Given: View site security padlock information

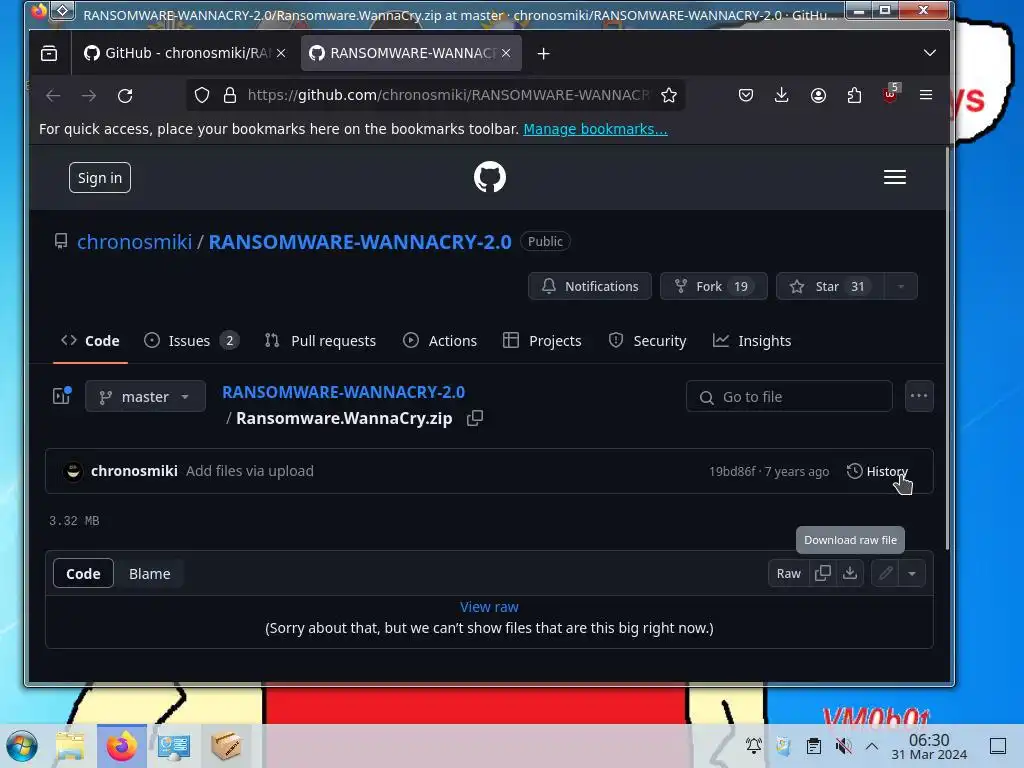Looking at the screenshot, I should [x=230, y=95].
